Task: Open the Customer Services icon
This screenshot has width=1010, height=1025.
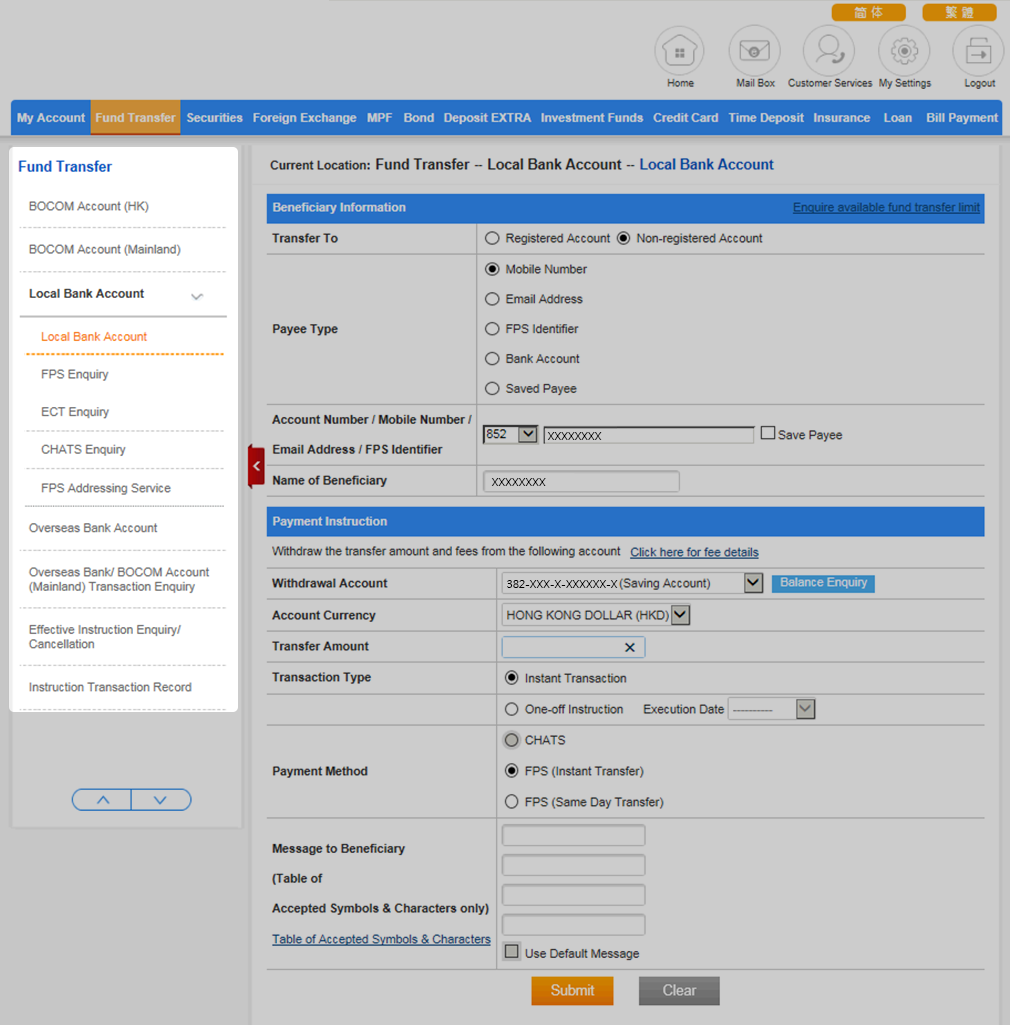Action: click(829, 51)
